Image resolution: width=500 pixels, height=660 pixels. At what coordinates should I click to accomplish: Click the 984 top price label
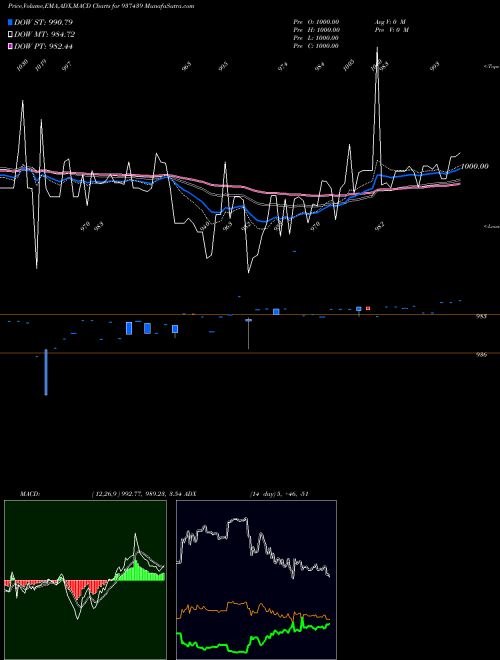point(320,66)
